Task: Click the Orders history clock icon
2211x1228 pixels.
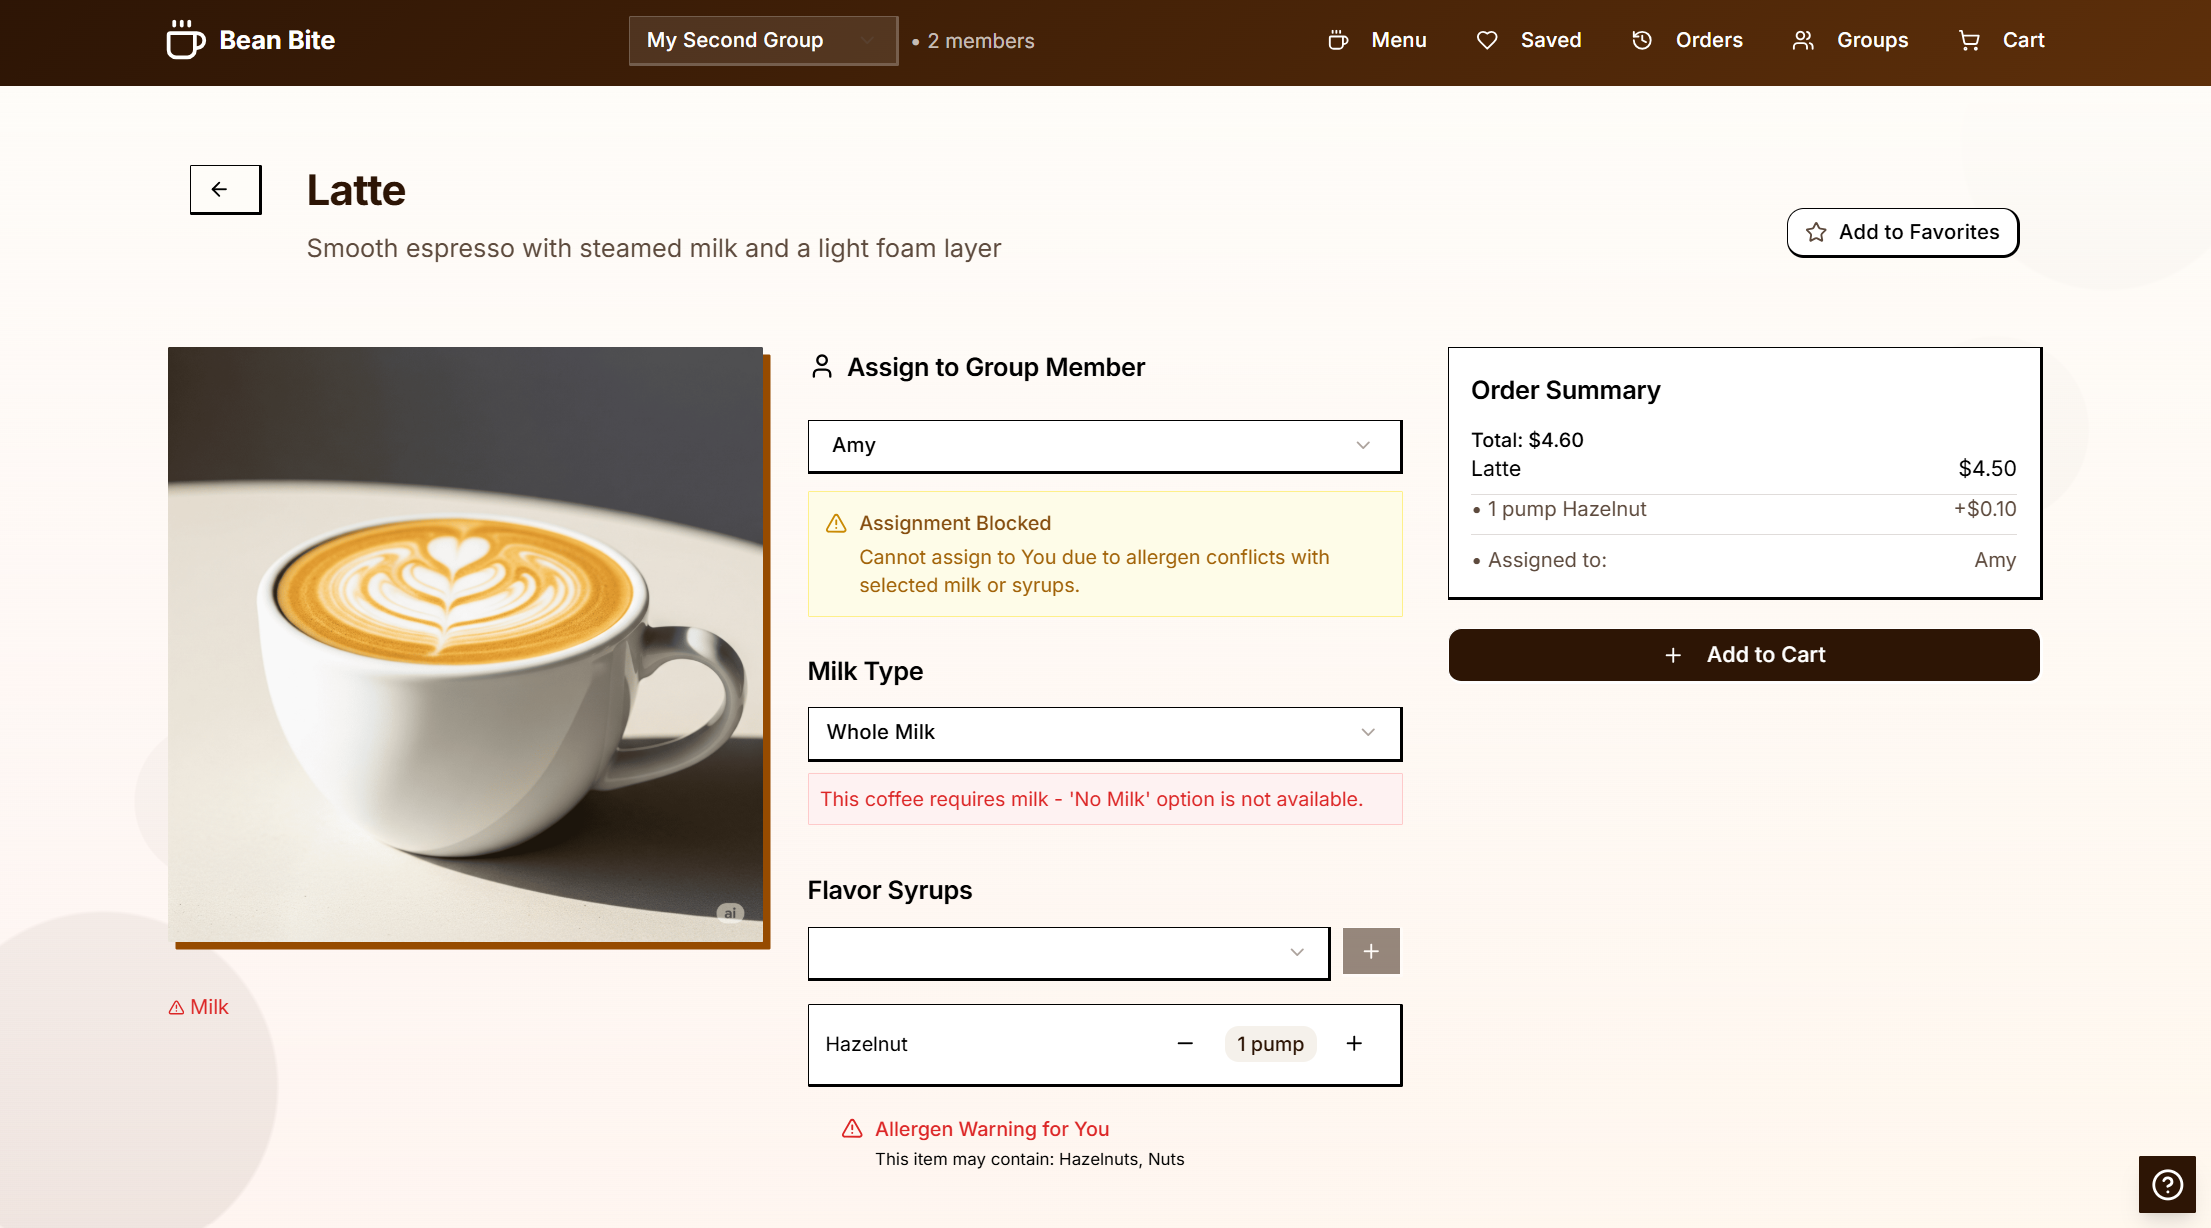Action: [x=1642, y=40]
